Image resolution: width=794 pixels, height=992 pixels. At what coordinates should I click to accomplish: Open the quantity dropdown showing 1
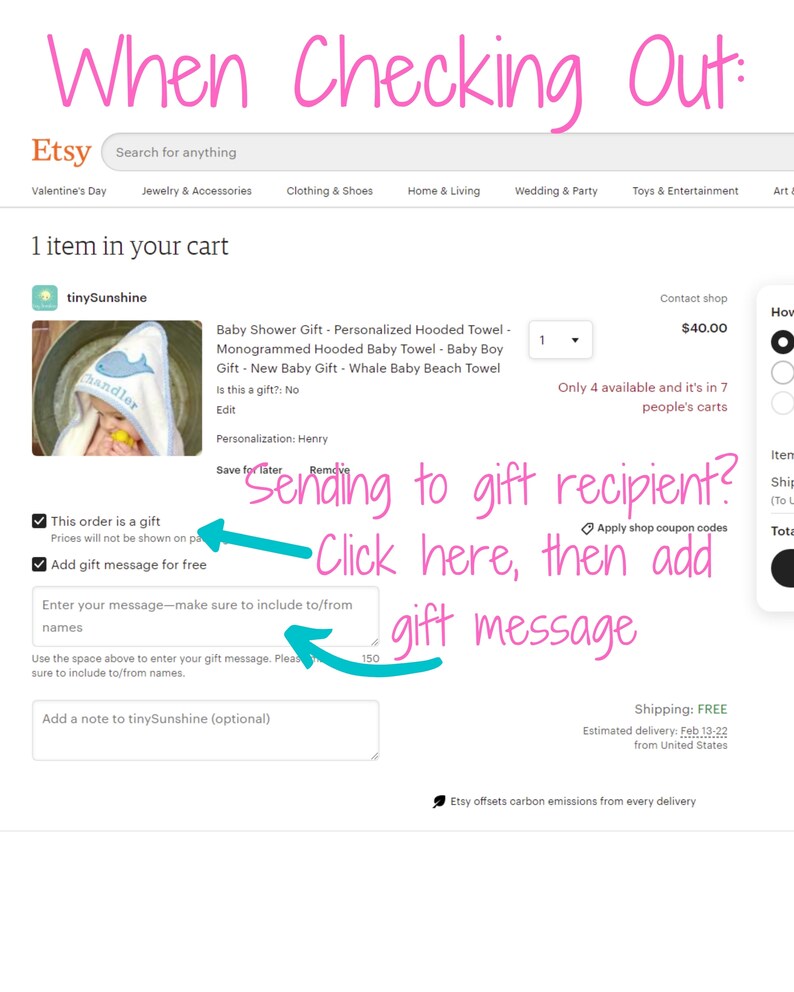561,340
